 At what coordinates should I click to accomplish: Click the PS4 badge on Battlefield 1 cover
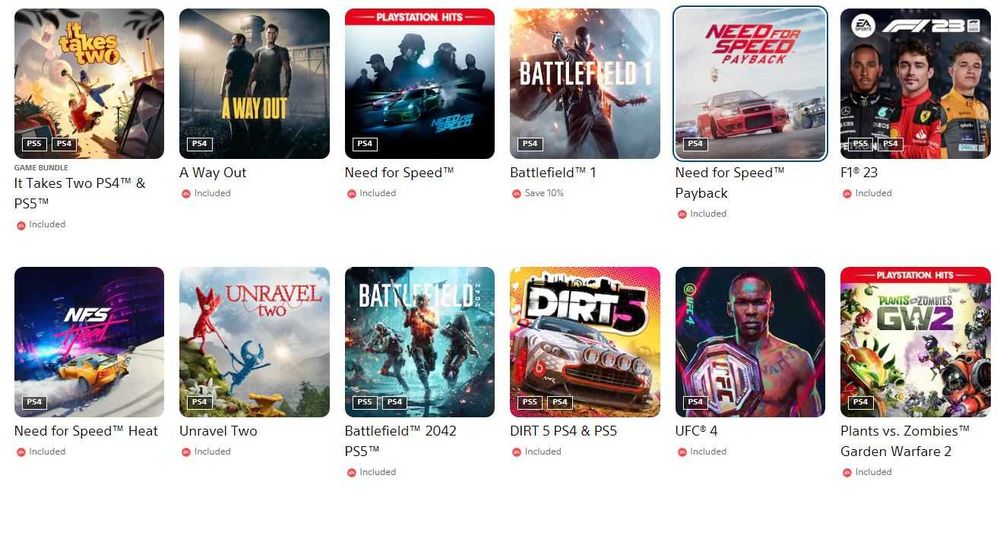[x=530, y=144]
